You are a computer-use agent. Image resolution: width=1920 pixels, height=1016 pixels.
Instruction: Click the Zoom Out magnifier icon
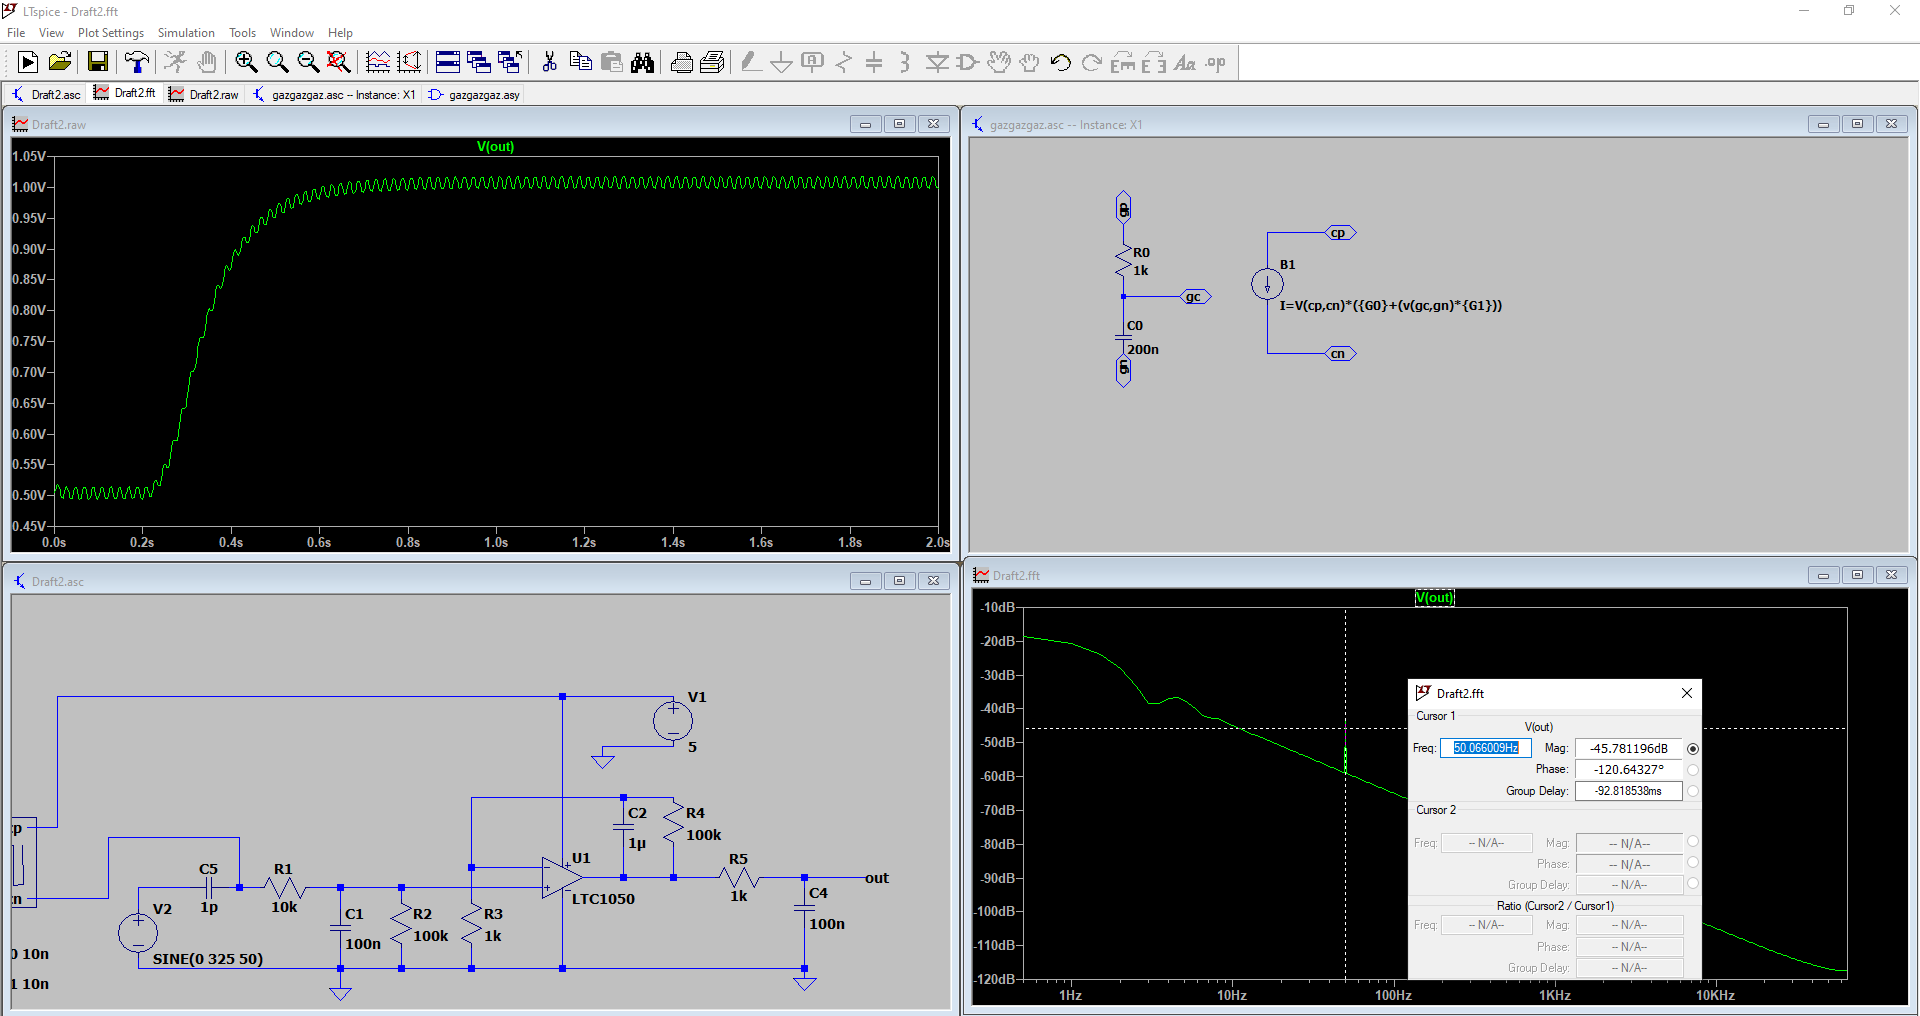[x=308, y=62]
